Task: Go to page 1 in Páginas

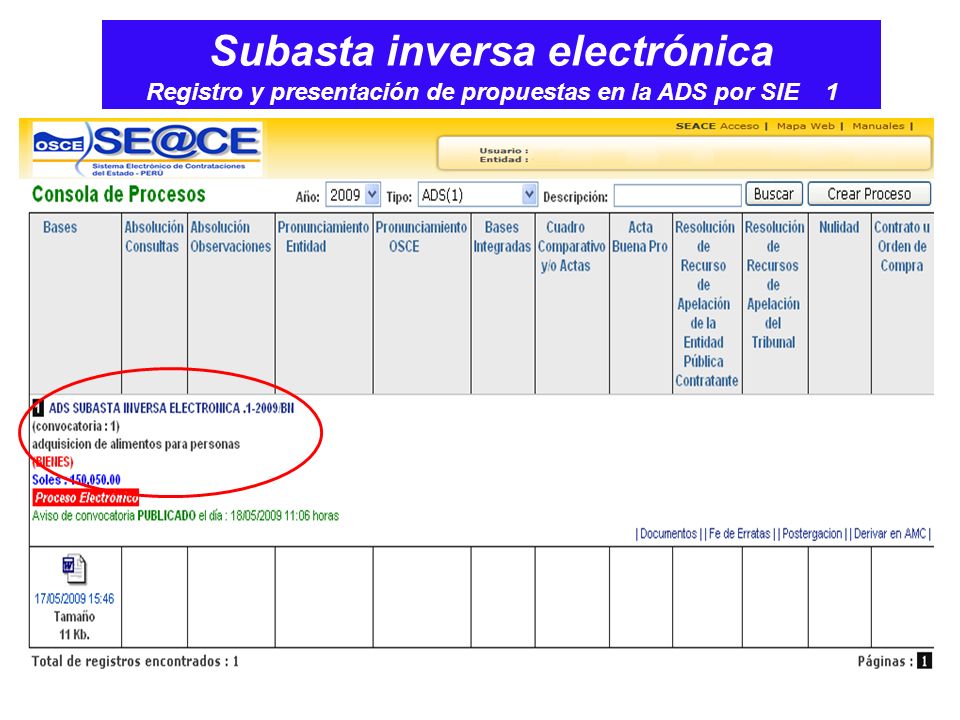Action: (924, 661)
